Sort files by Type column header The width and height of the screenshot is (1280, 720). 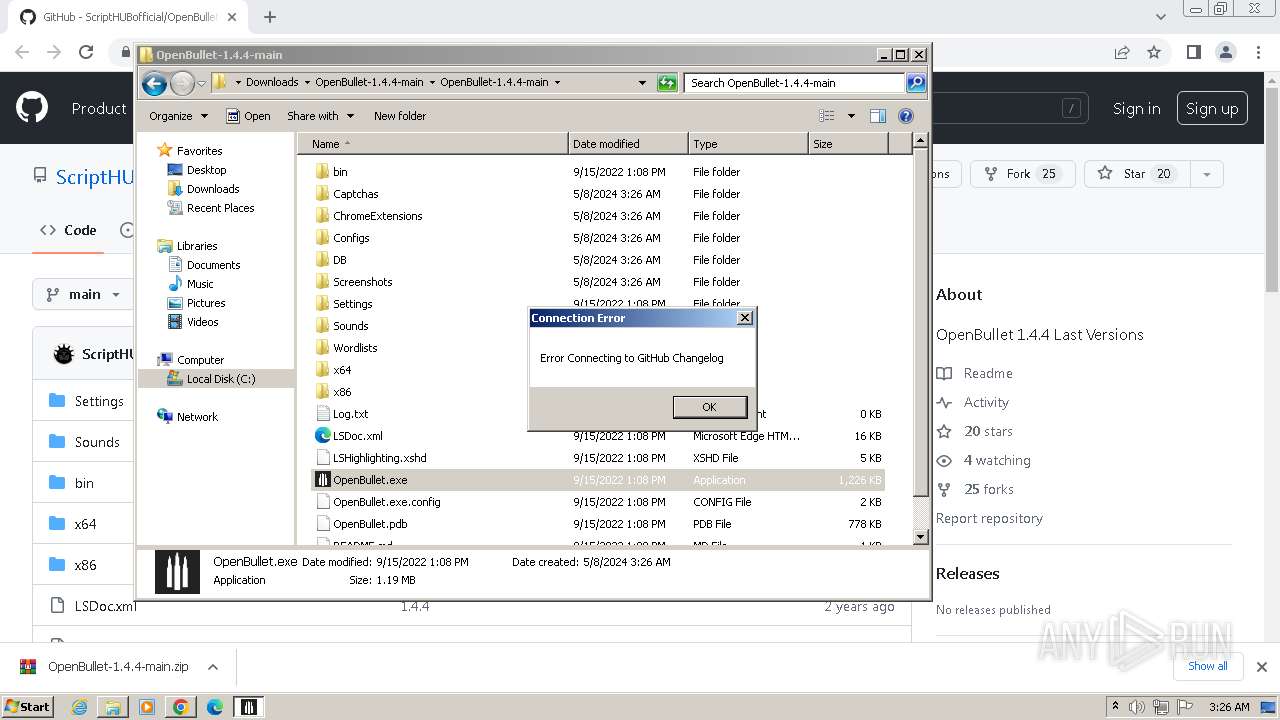click(748, 144)
